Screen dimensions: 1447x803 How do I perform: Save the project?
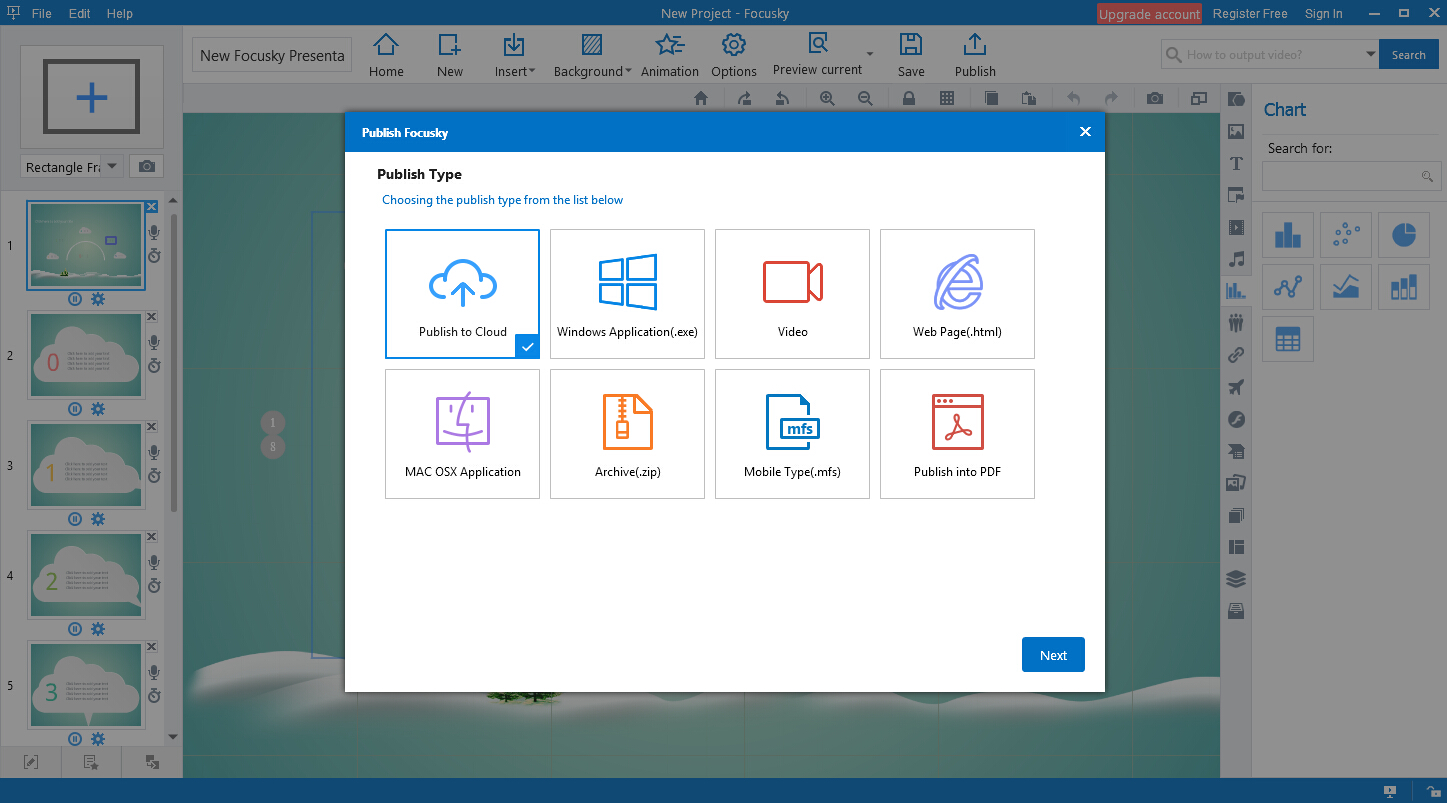(x=911, y=55)
